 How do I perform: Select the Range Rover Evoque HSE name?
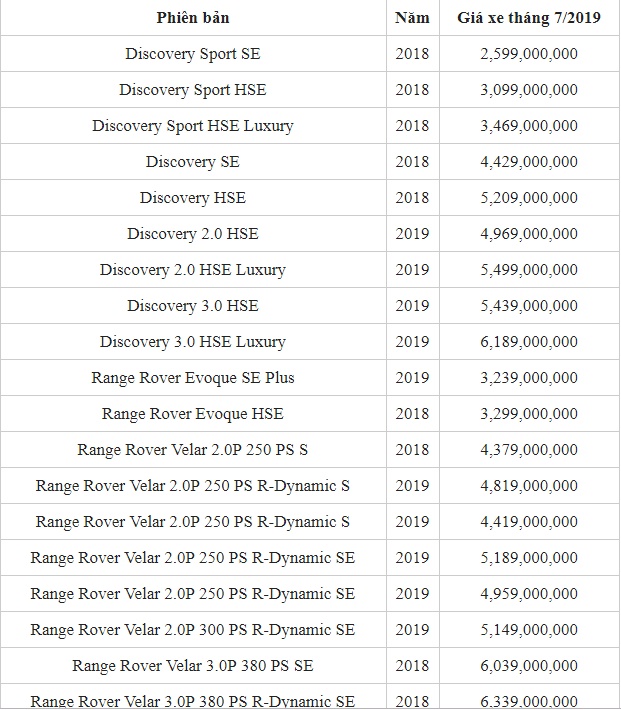(192, 414)
